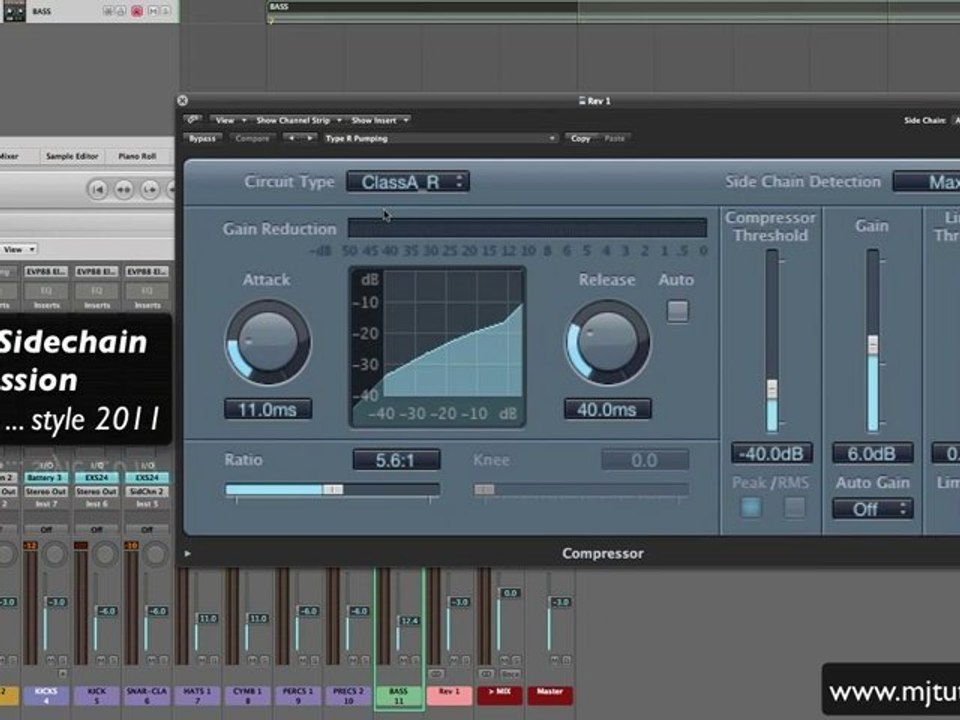
Task: Enable Peak detection mode button
Action: pos(751,508)
